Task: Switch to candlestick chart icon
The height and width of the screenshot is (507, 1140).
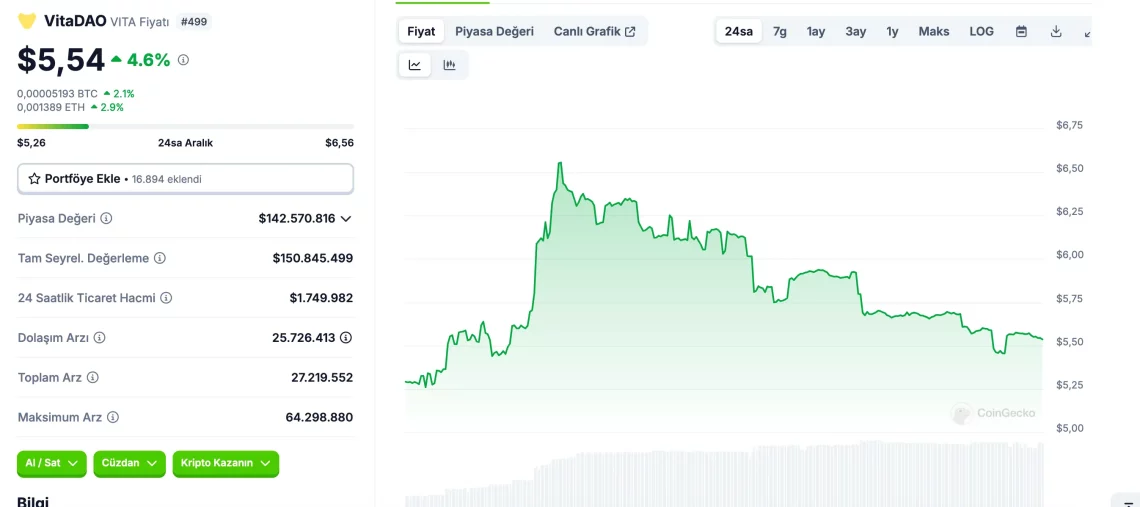Action: 450,65
